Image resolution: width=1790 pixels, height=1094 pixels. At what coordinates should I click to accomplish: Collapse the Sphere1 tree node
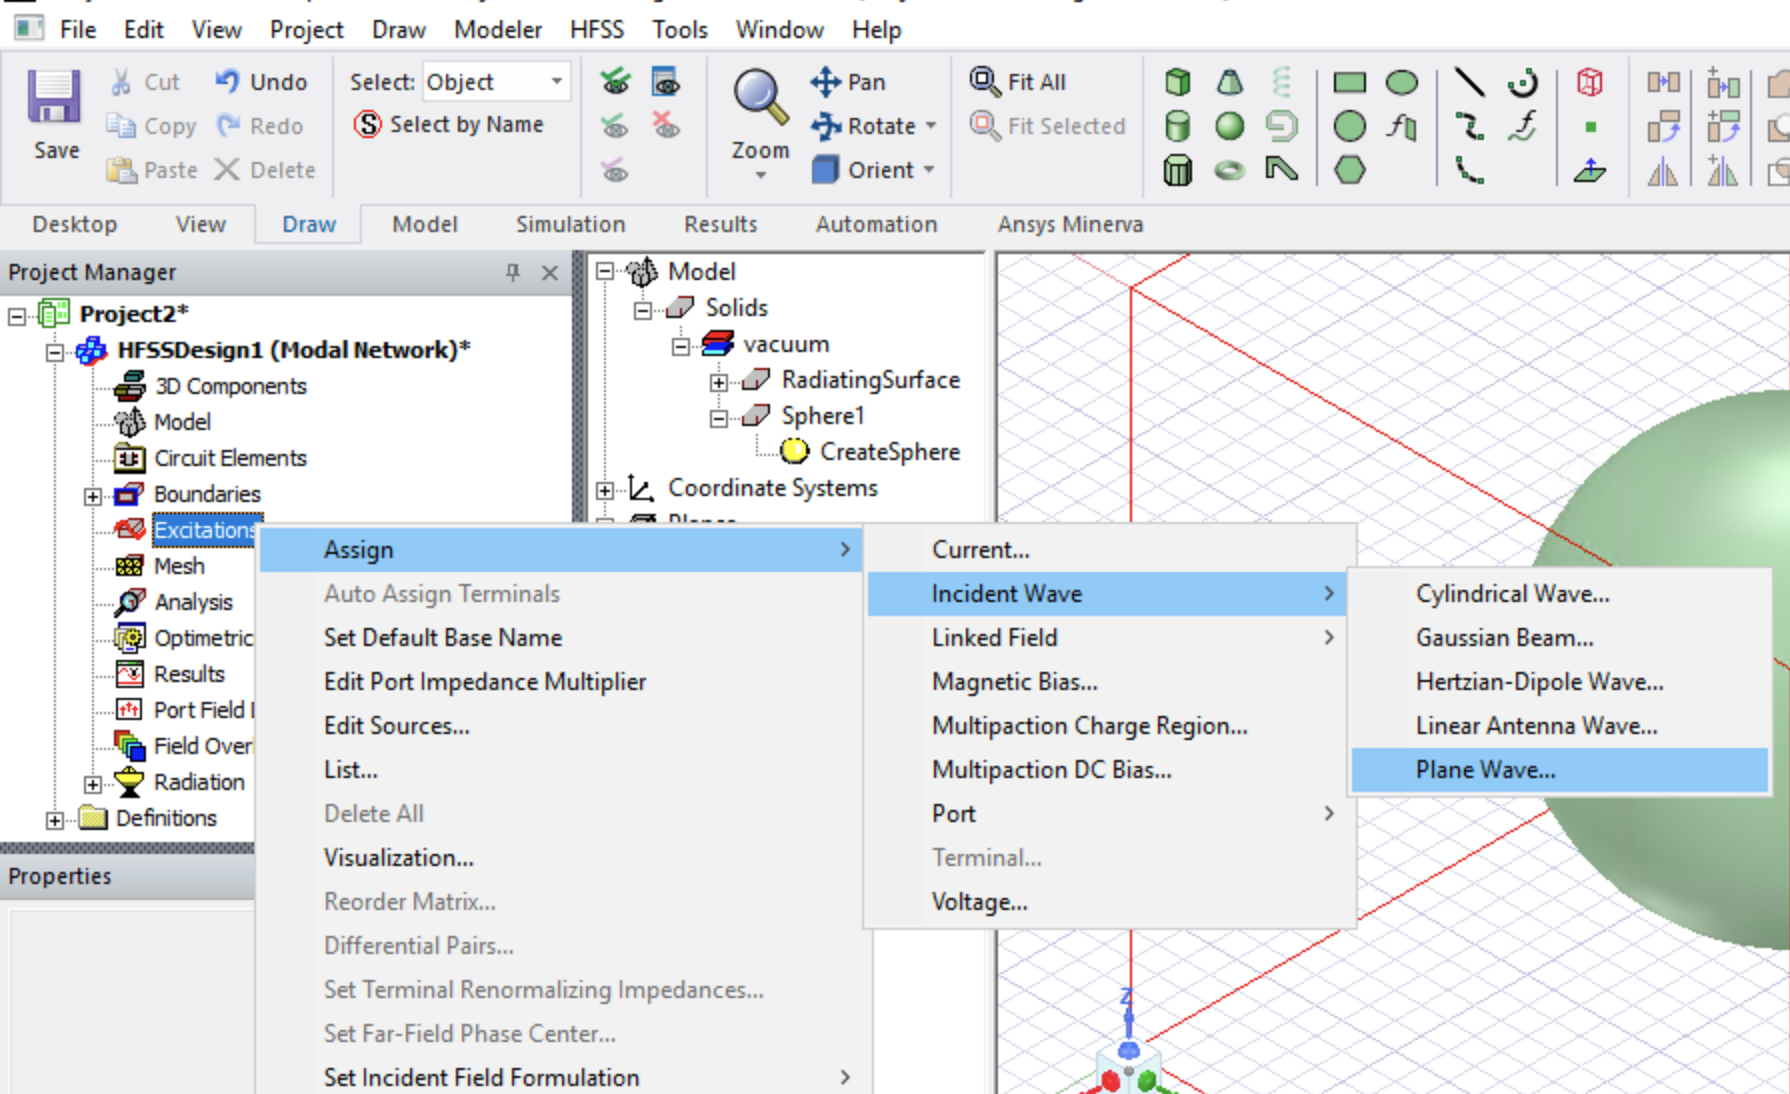[x=718, y=418]
